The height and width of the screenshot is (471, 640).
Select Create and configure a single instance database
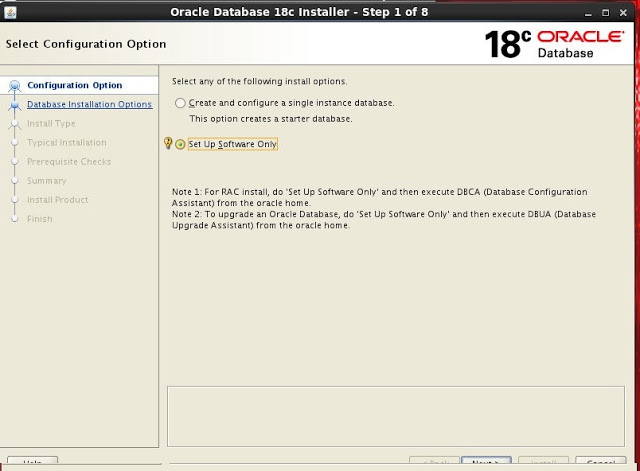[180, 103]
